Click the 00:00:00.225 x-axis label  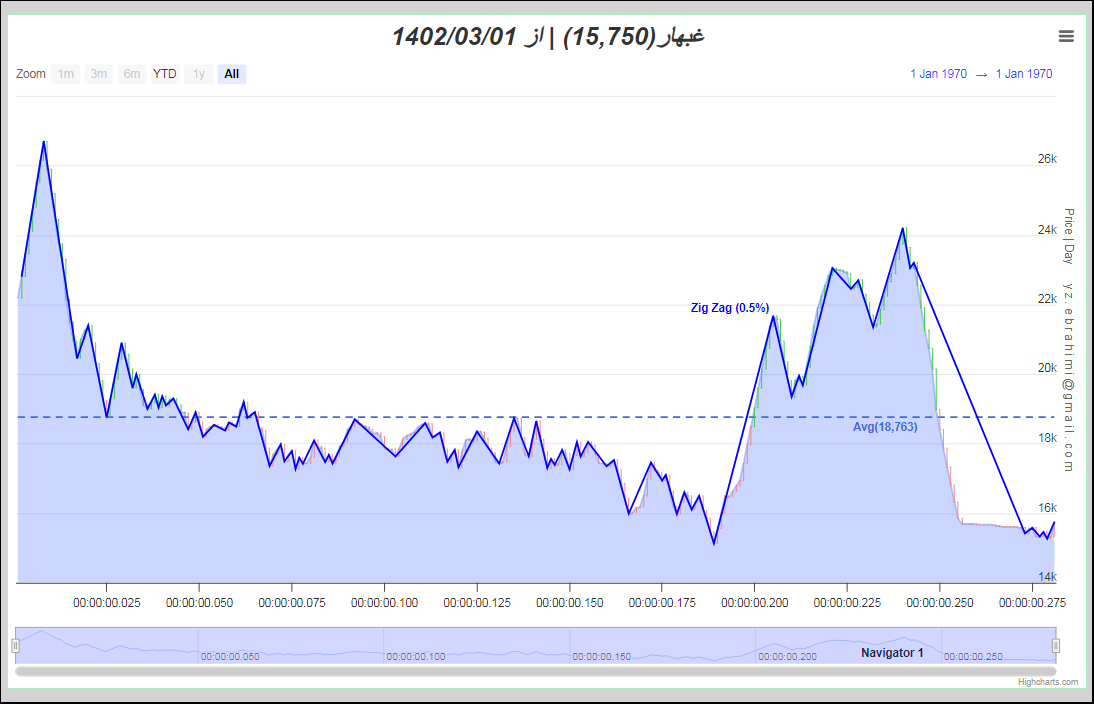point(847,603)
